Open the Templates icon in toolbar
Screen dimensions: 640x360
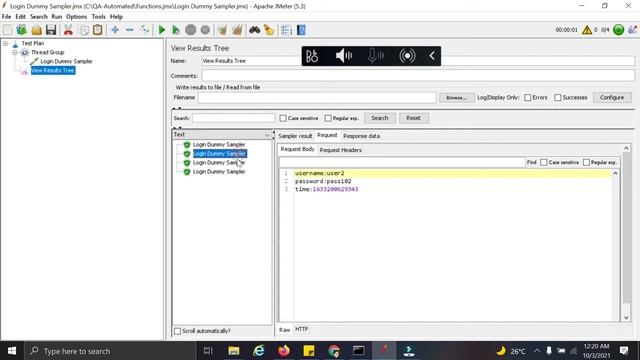(x=22, y=30)
